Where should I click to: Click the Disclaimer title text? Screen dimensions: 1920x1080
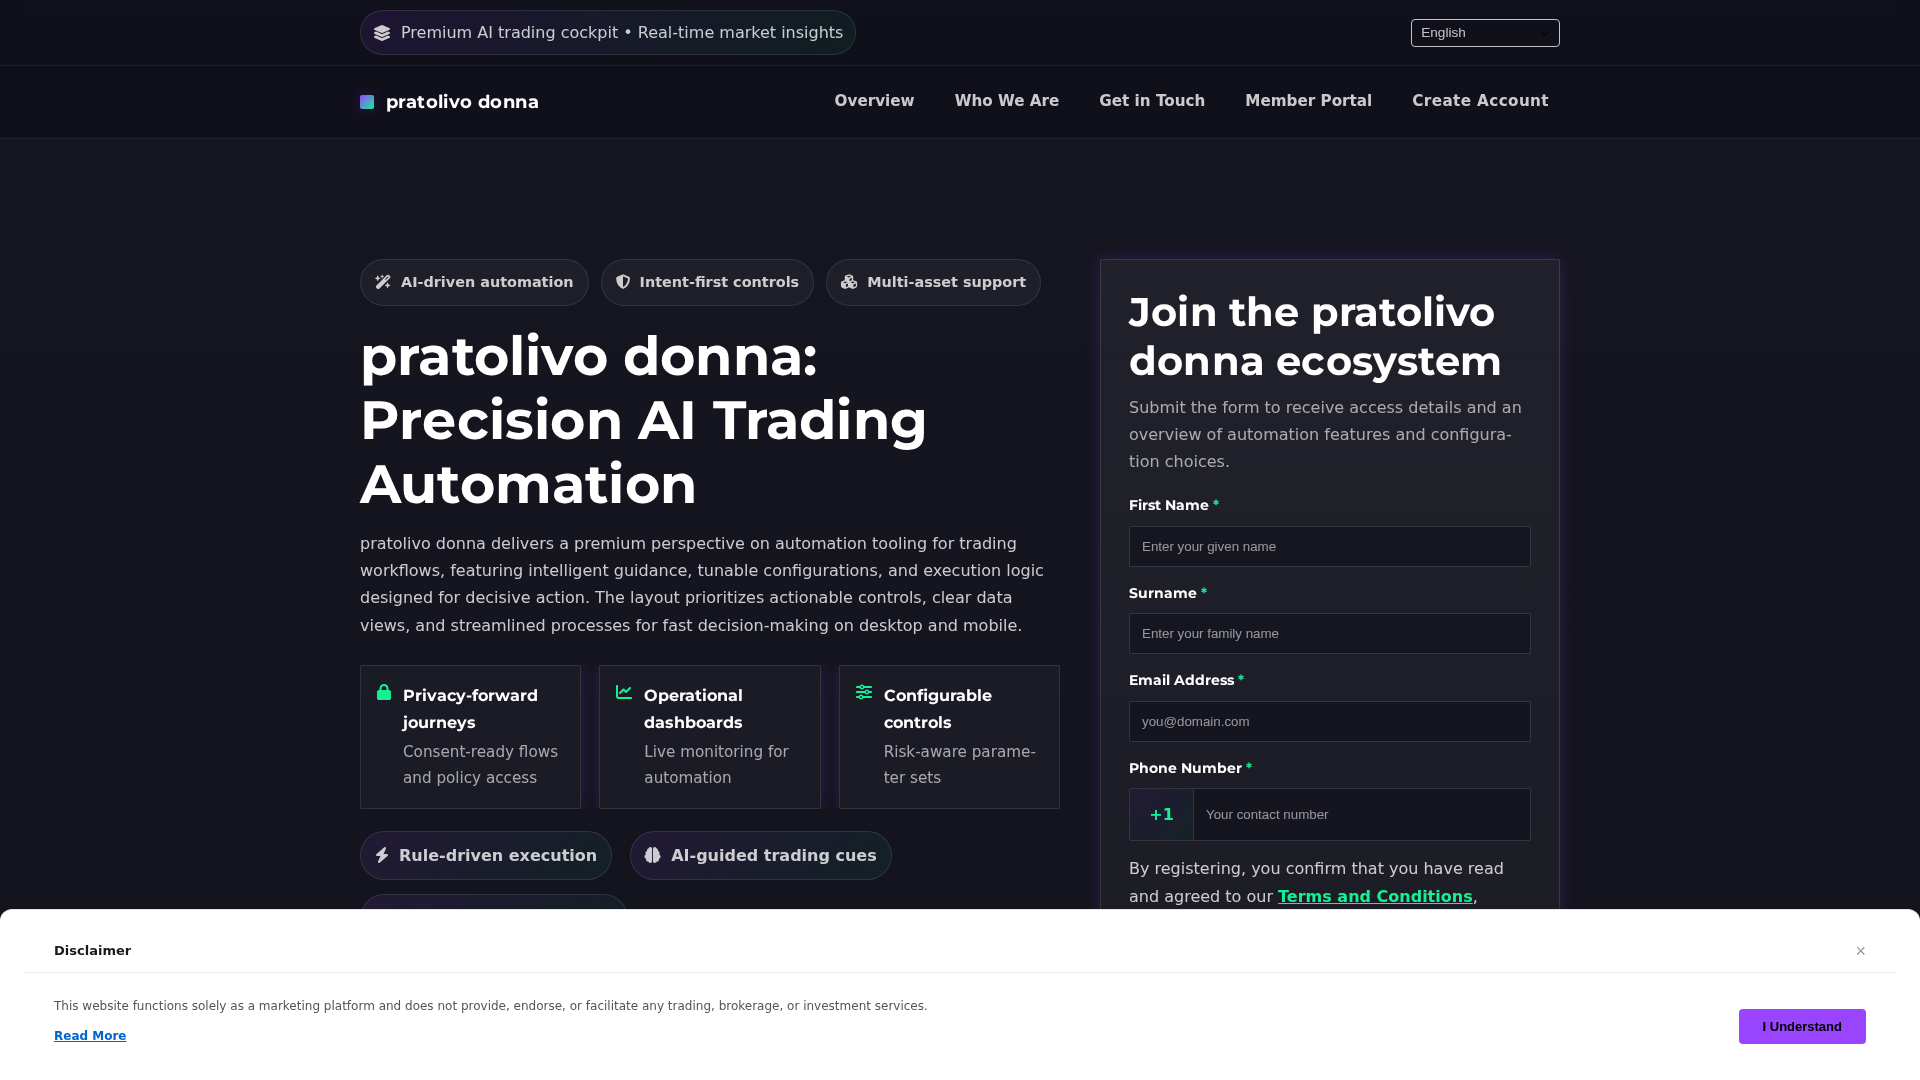point(92,951)
